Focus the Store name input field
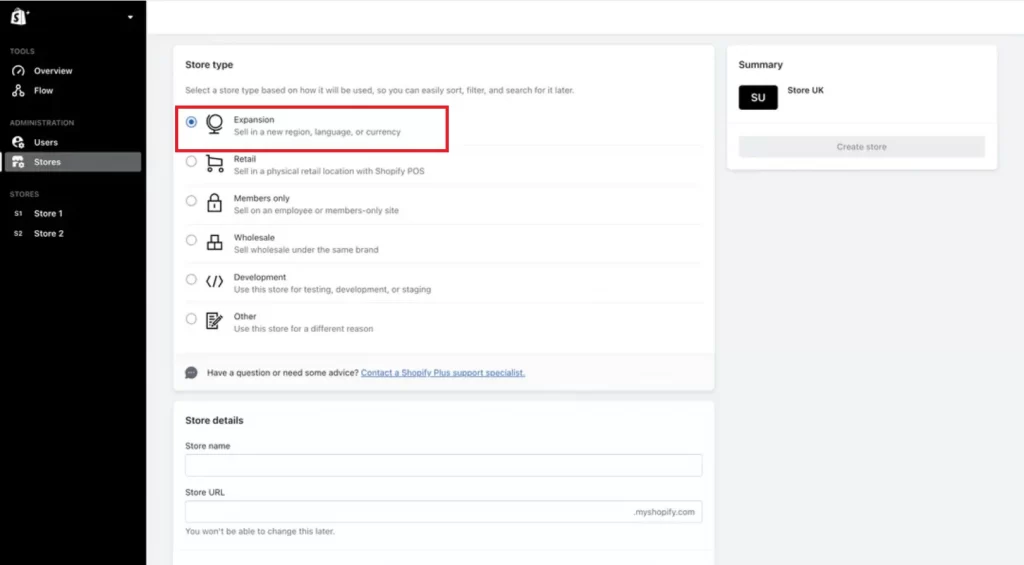Screen dimensions: 1024x565 (443, 465)
